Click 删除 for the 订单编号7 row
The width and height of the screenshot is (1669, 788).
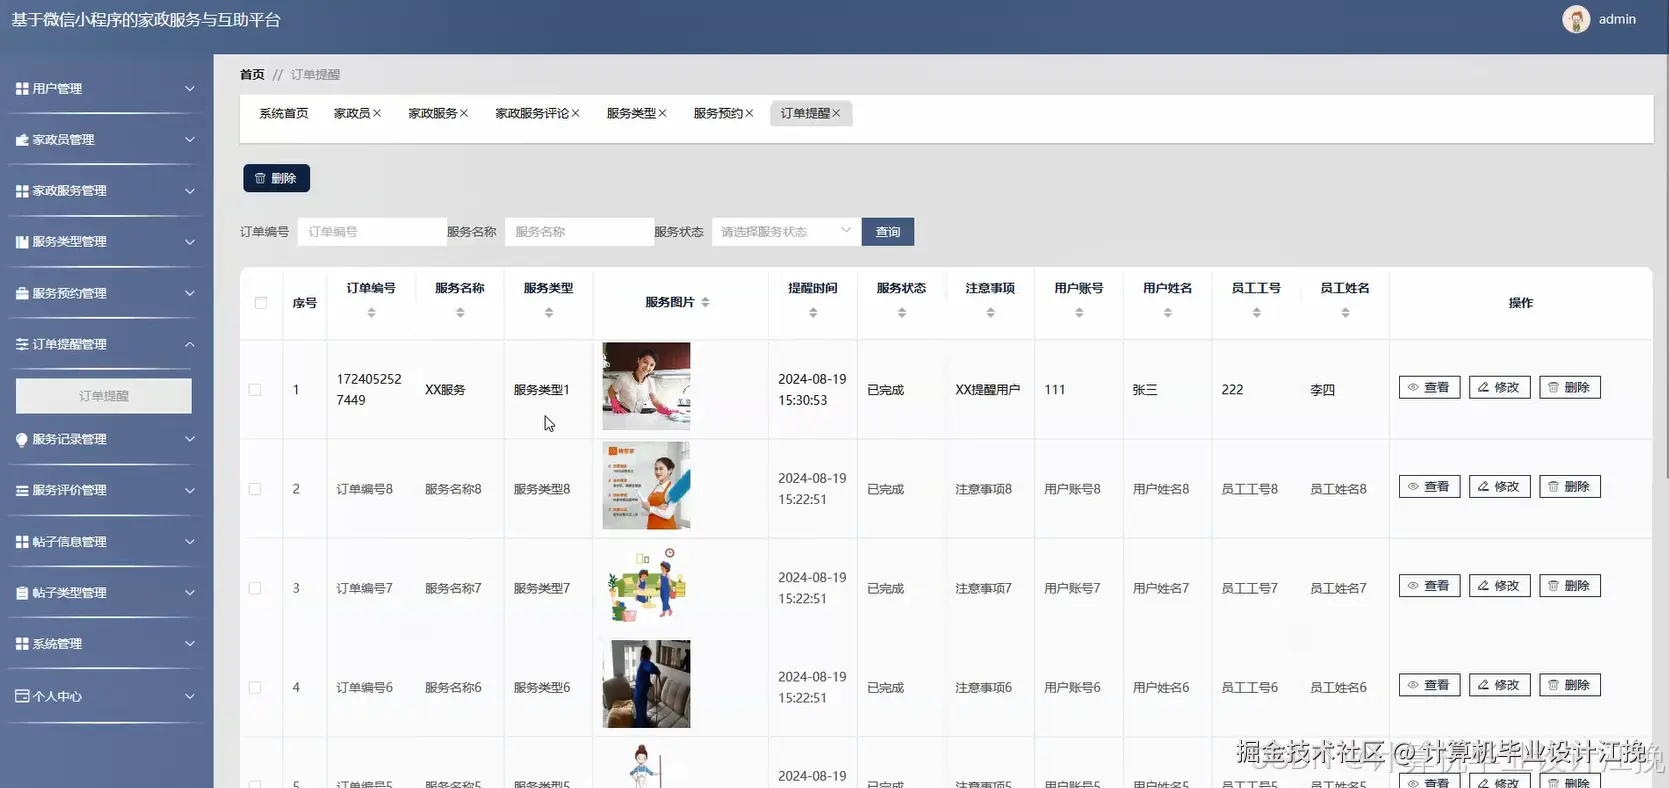tap(1569, 586)
